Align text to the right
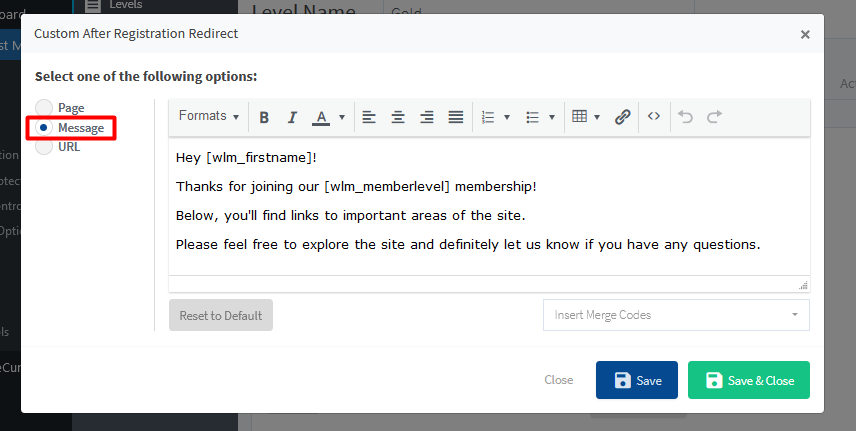856x431 pixels. coord(427,116)
